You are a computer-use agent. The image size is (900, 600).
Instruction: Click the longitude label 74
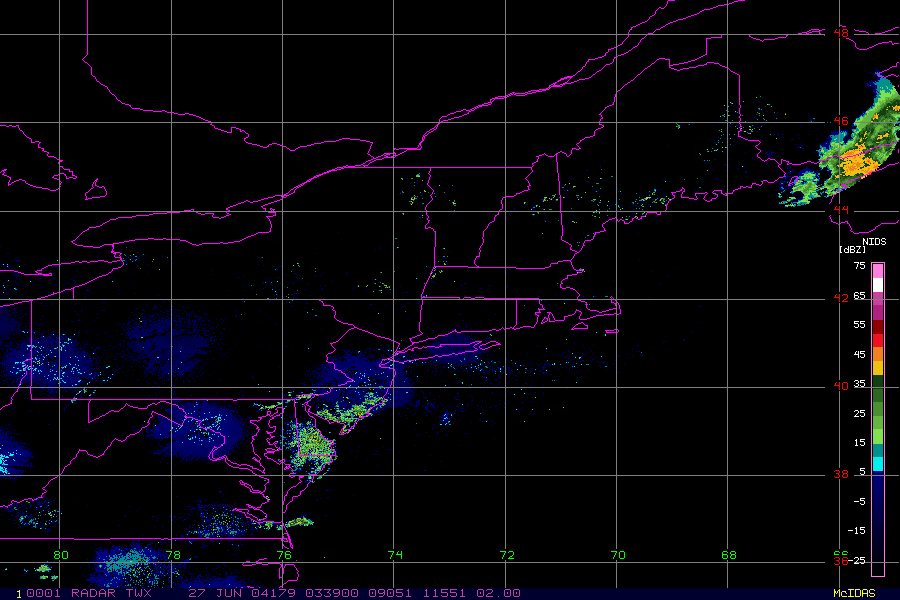click(395, 555)
